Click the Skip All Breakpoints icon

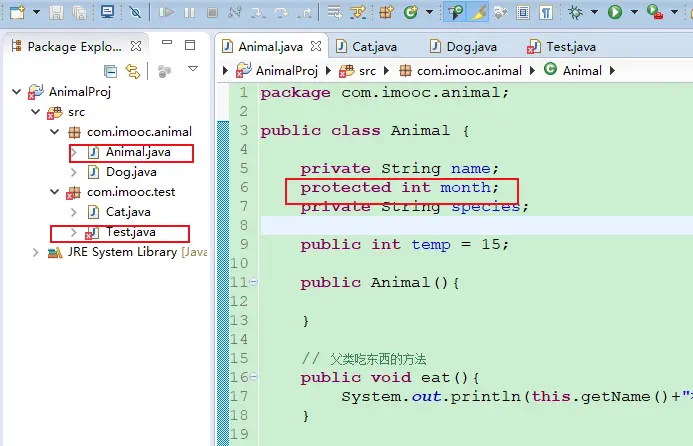coord(135,12)
